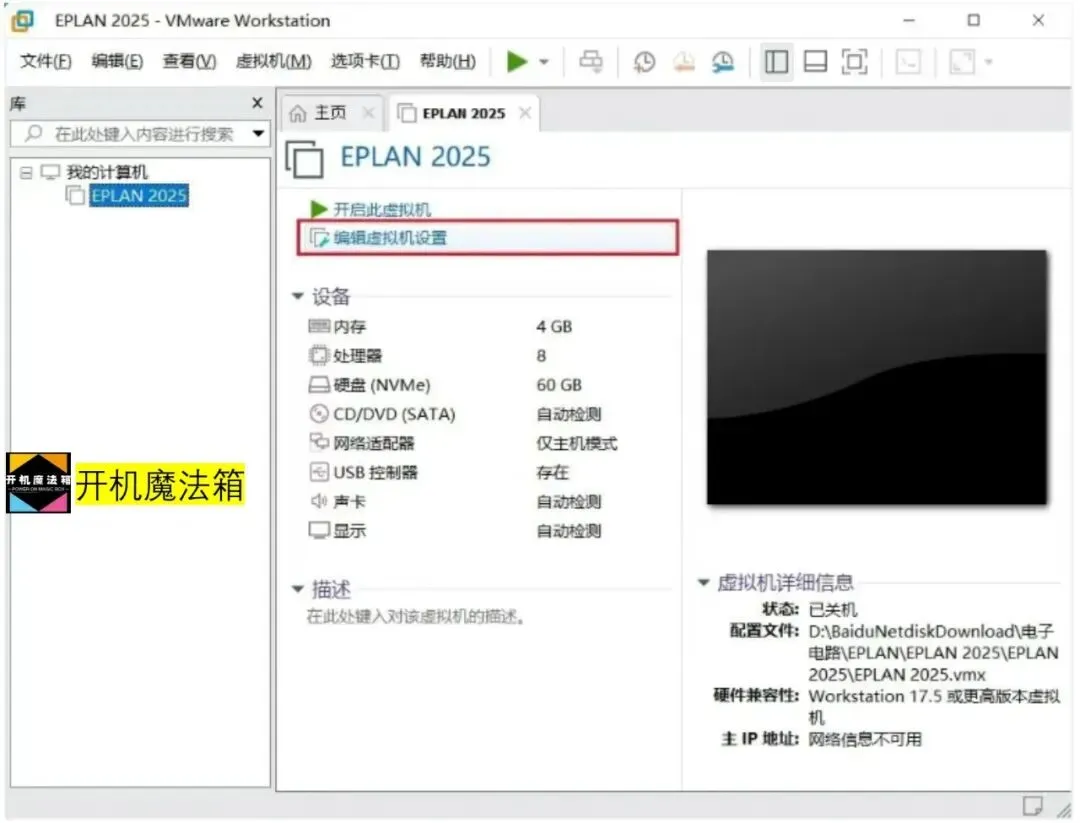Open the 帮助(H) menu
The height and width of the screenshot is (823, 1080).
coord(448,61)
